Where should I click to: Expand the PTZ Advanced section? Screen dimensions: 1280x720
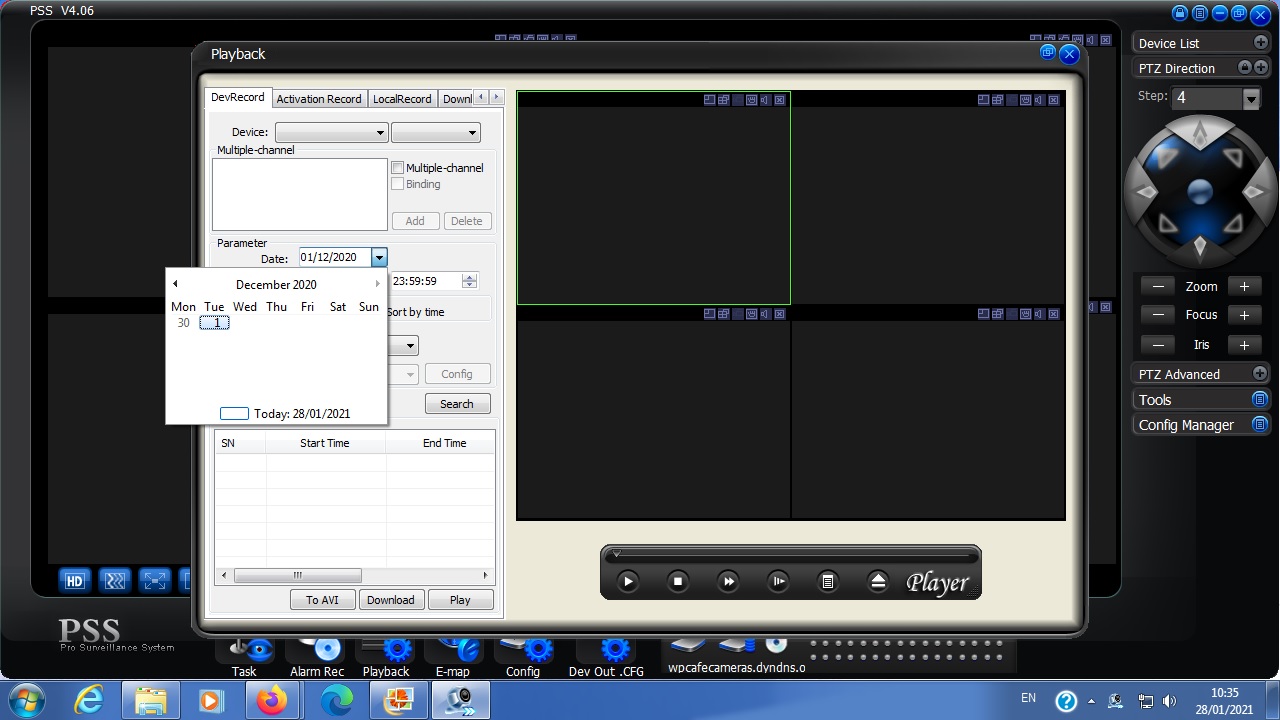click(1259, 373)
